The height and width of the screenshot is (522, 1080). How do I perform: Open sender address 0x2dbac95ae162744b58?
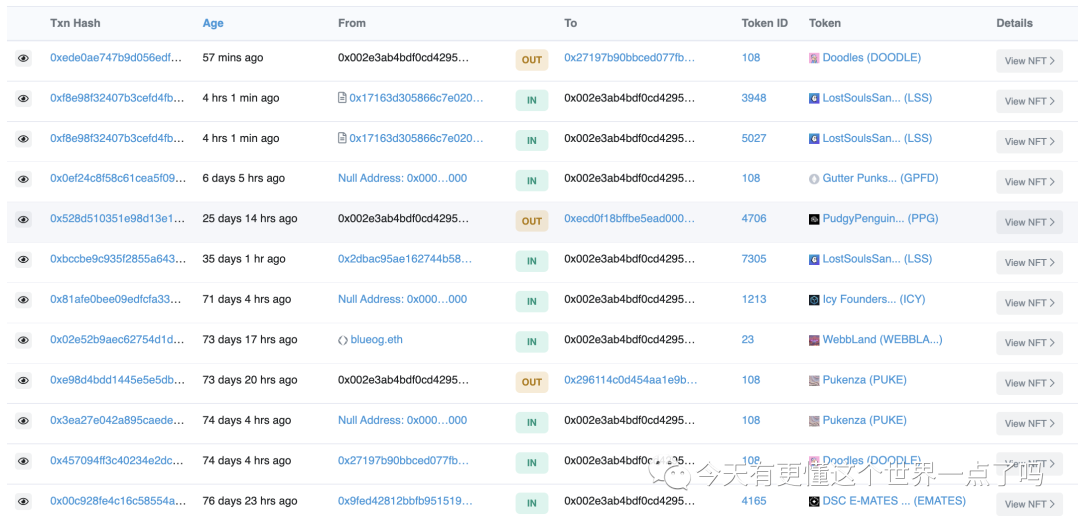[x=405, y=259]
